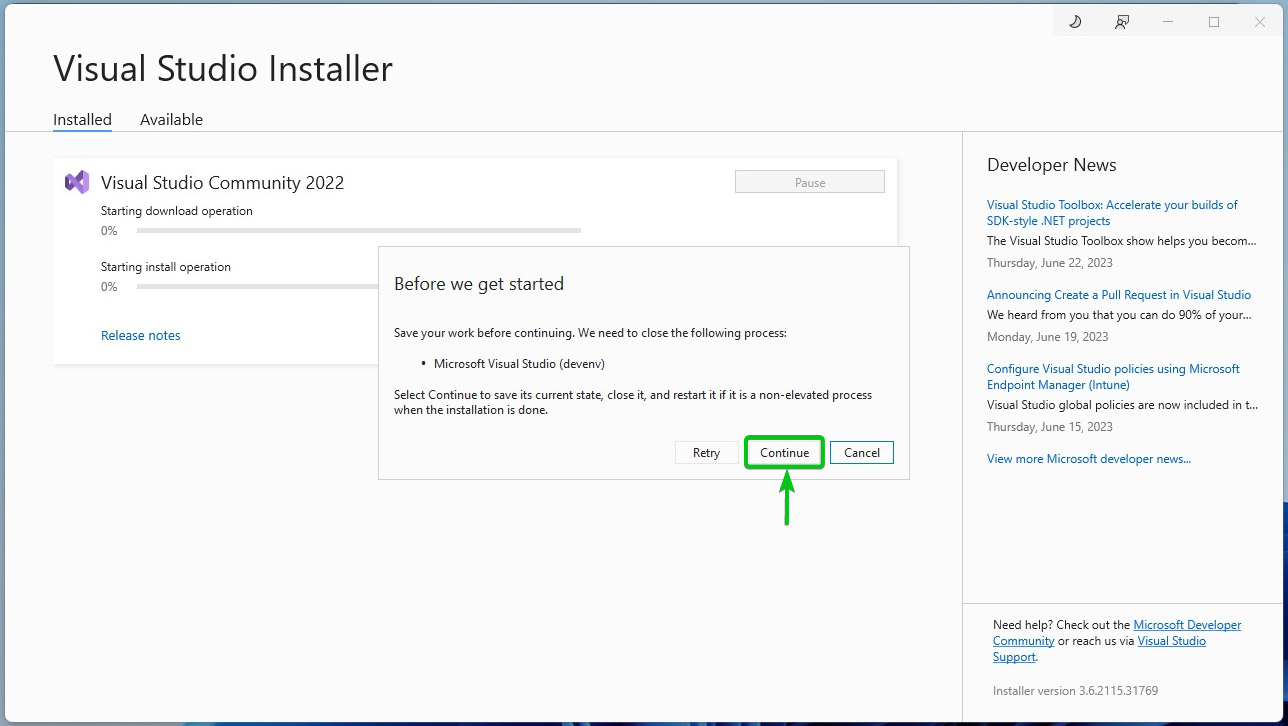Open Microsoft Developer Community link
The image size is (1288, 726).
tap(1118, 633)
